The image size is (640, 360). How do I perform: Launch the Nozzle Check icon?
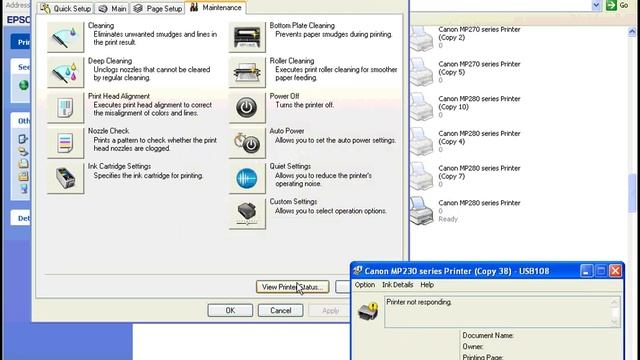tap(65, 143)
